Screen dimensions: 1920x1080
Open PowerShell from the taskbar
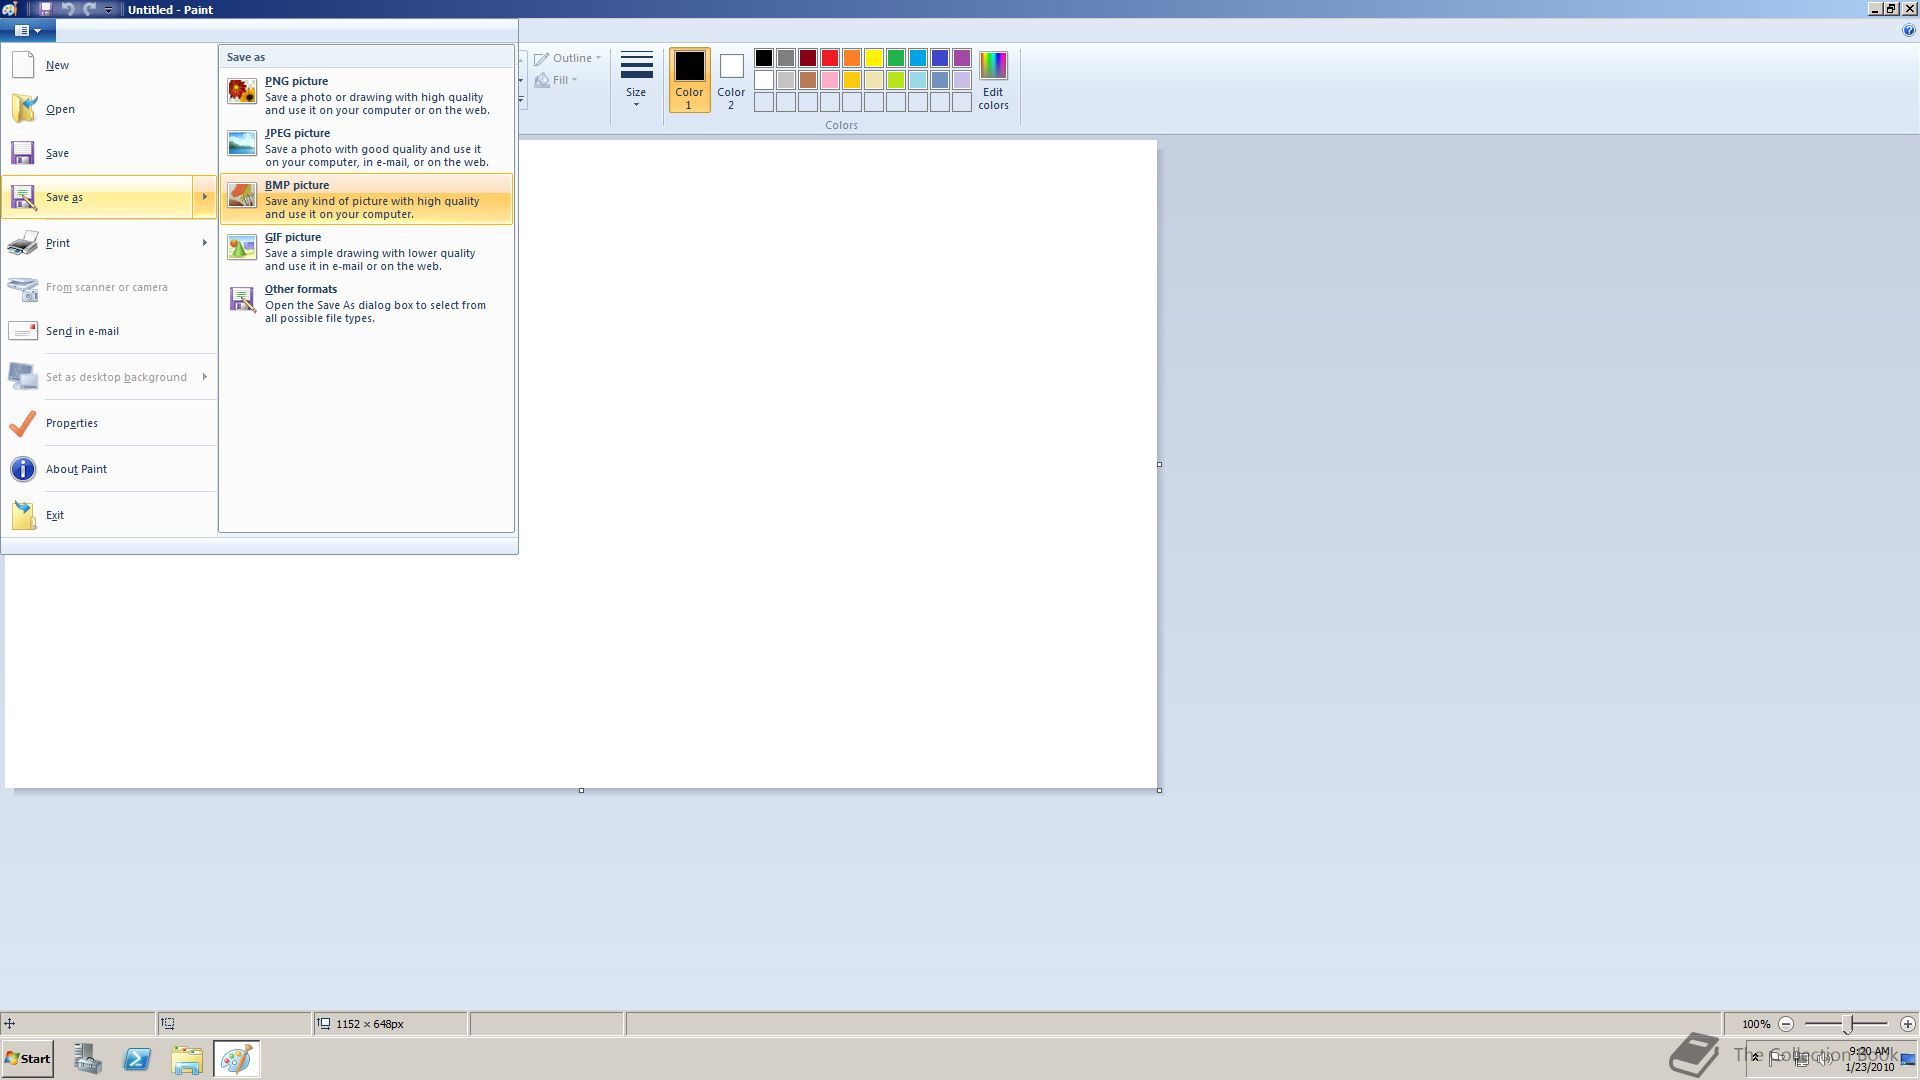(x=137, y=1059)
